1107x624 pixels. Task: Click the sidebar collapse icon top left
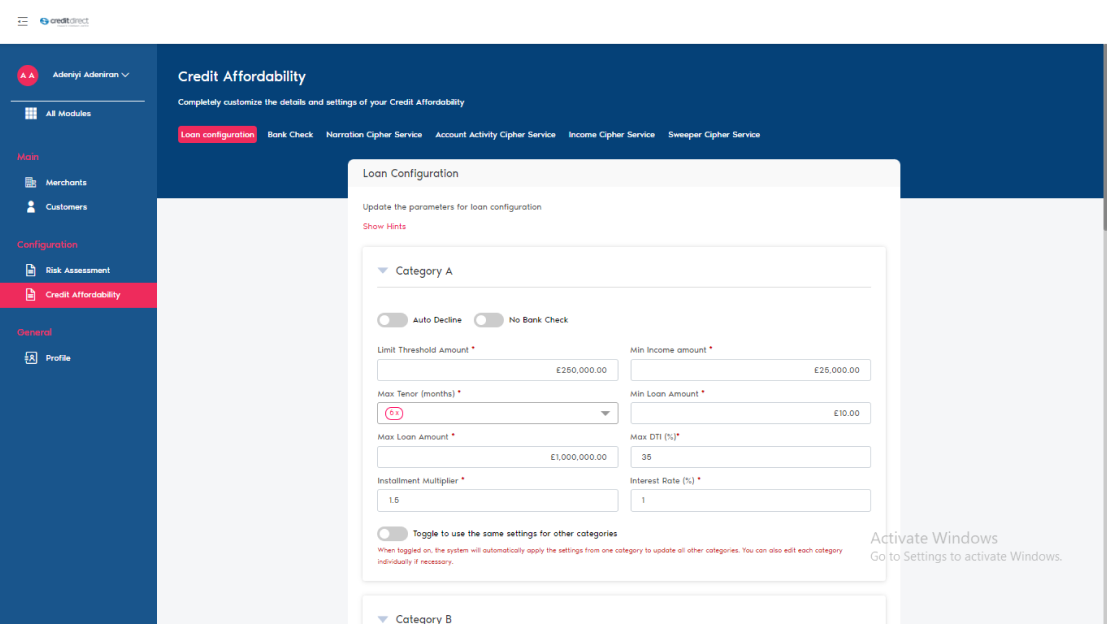(x=22, y=20)
